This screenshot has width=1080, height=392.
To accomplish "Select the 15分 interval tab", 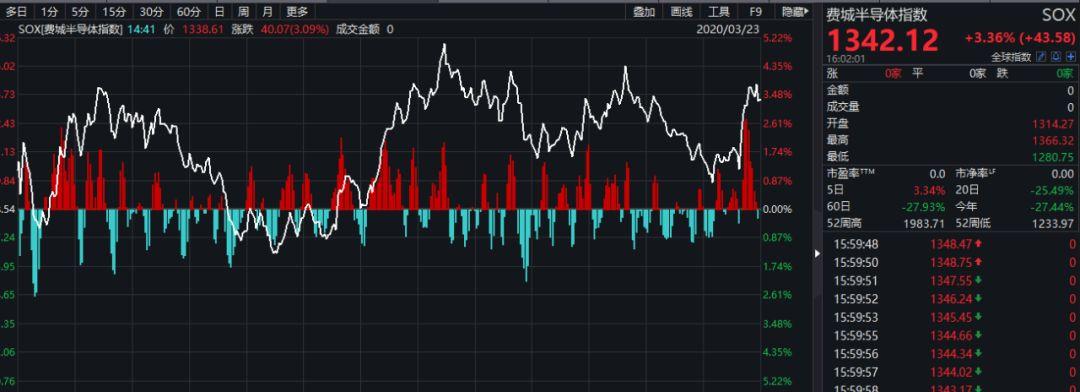I will click(114, 12).
